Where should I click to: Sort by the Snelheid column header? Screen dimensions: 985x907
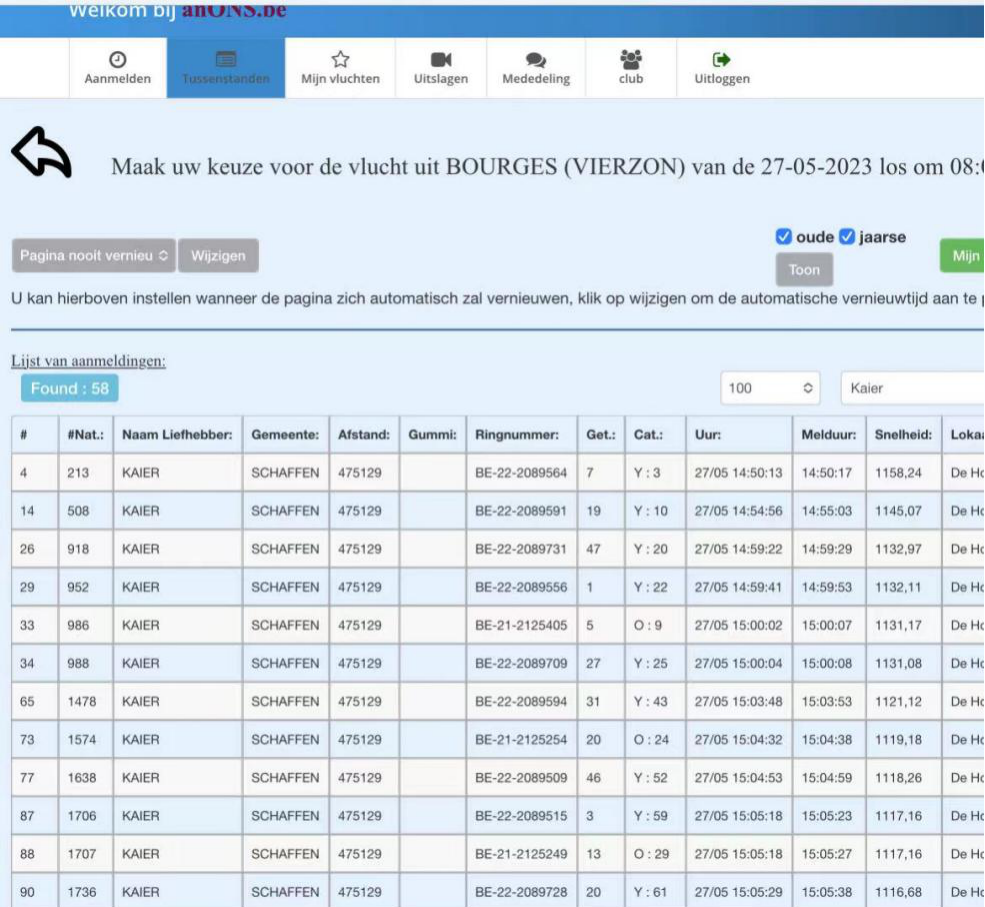coord(903,436)
